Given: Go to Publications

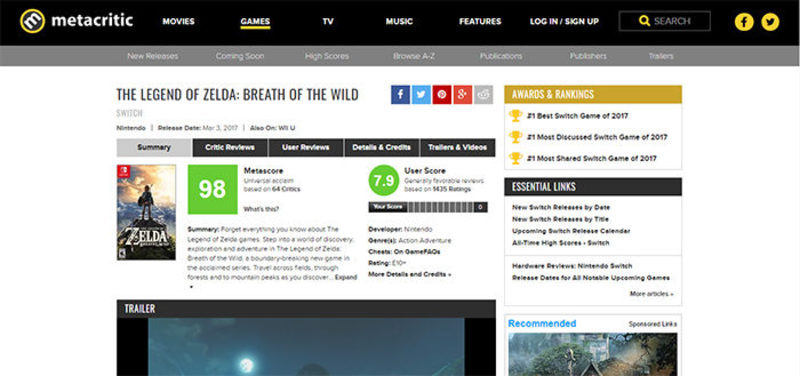Looking at the screenshot, I should point(501,56).
